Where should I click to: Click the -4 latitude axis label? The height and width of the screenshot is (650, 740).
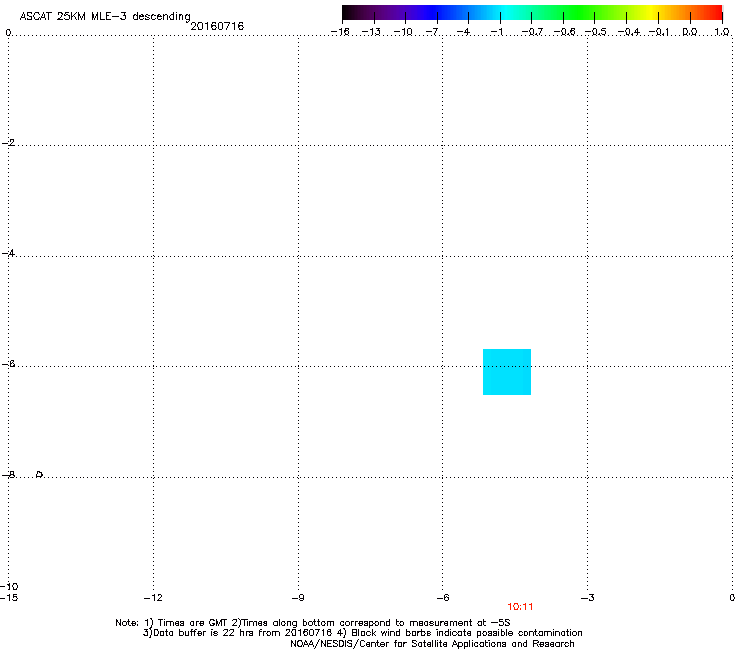[8, 253]
